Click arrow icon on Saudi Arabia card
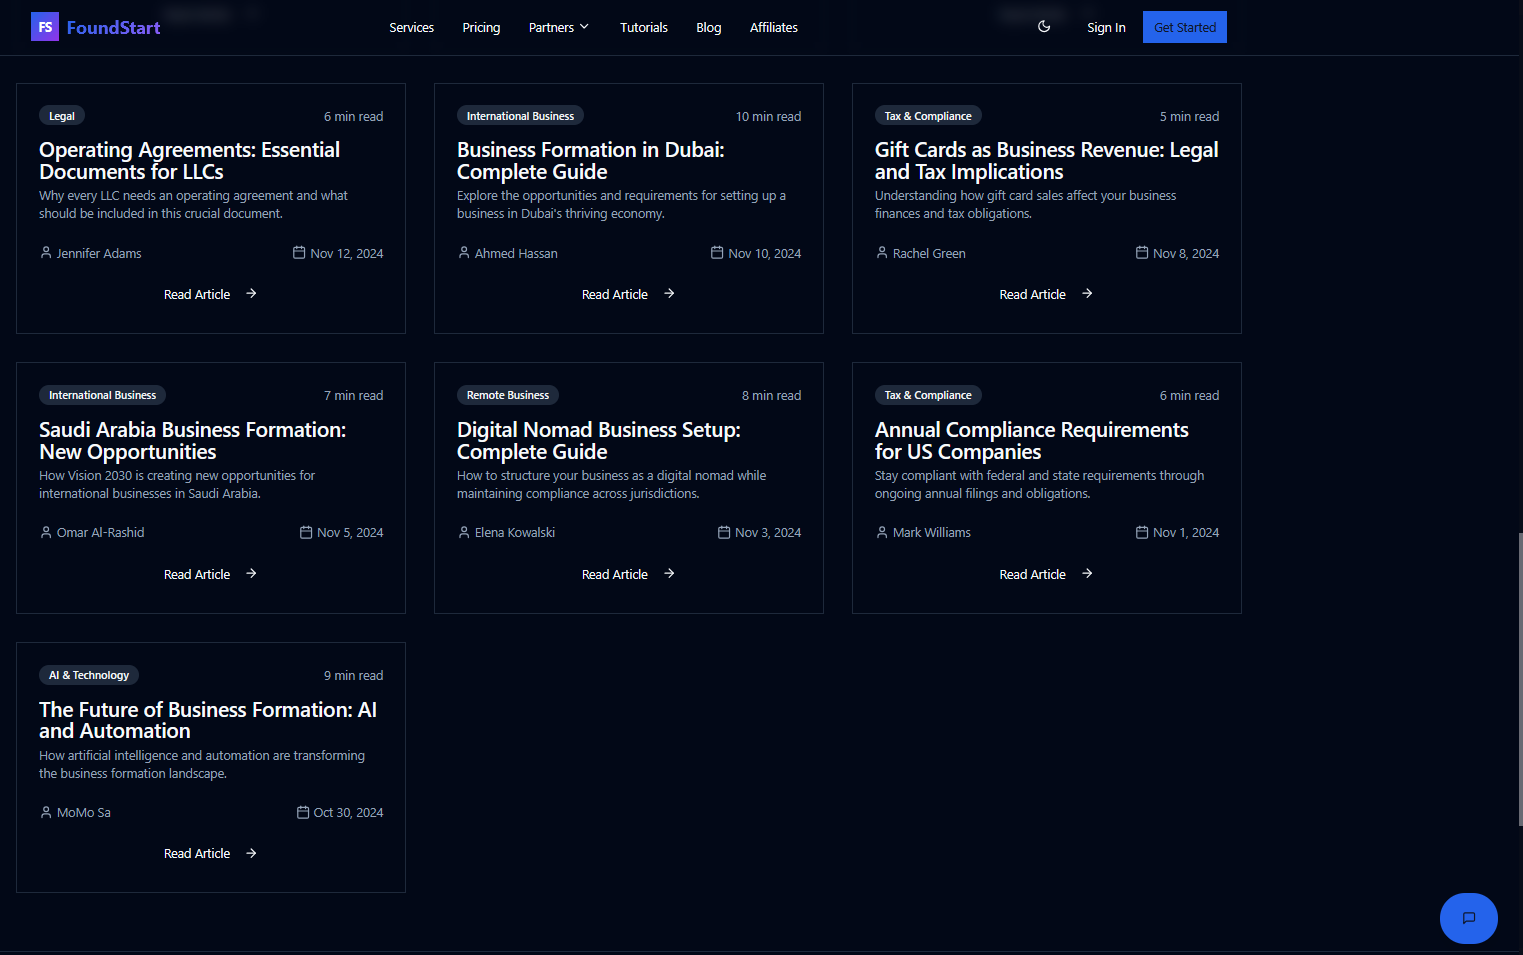 (x=251, y=574)
